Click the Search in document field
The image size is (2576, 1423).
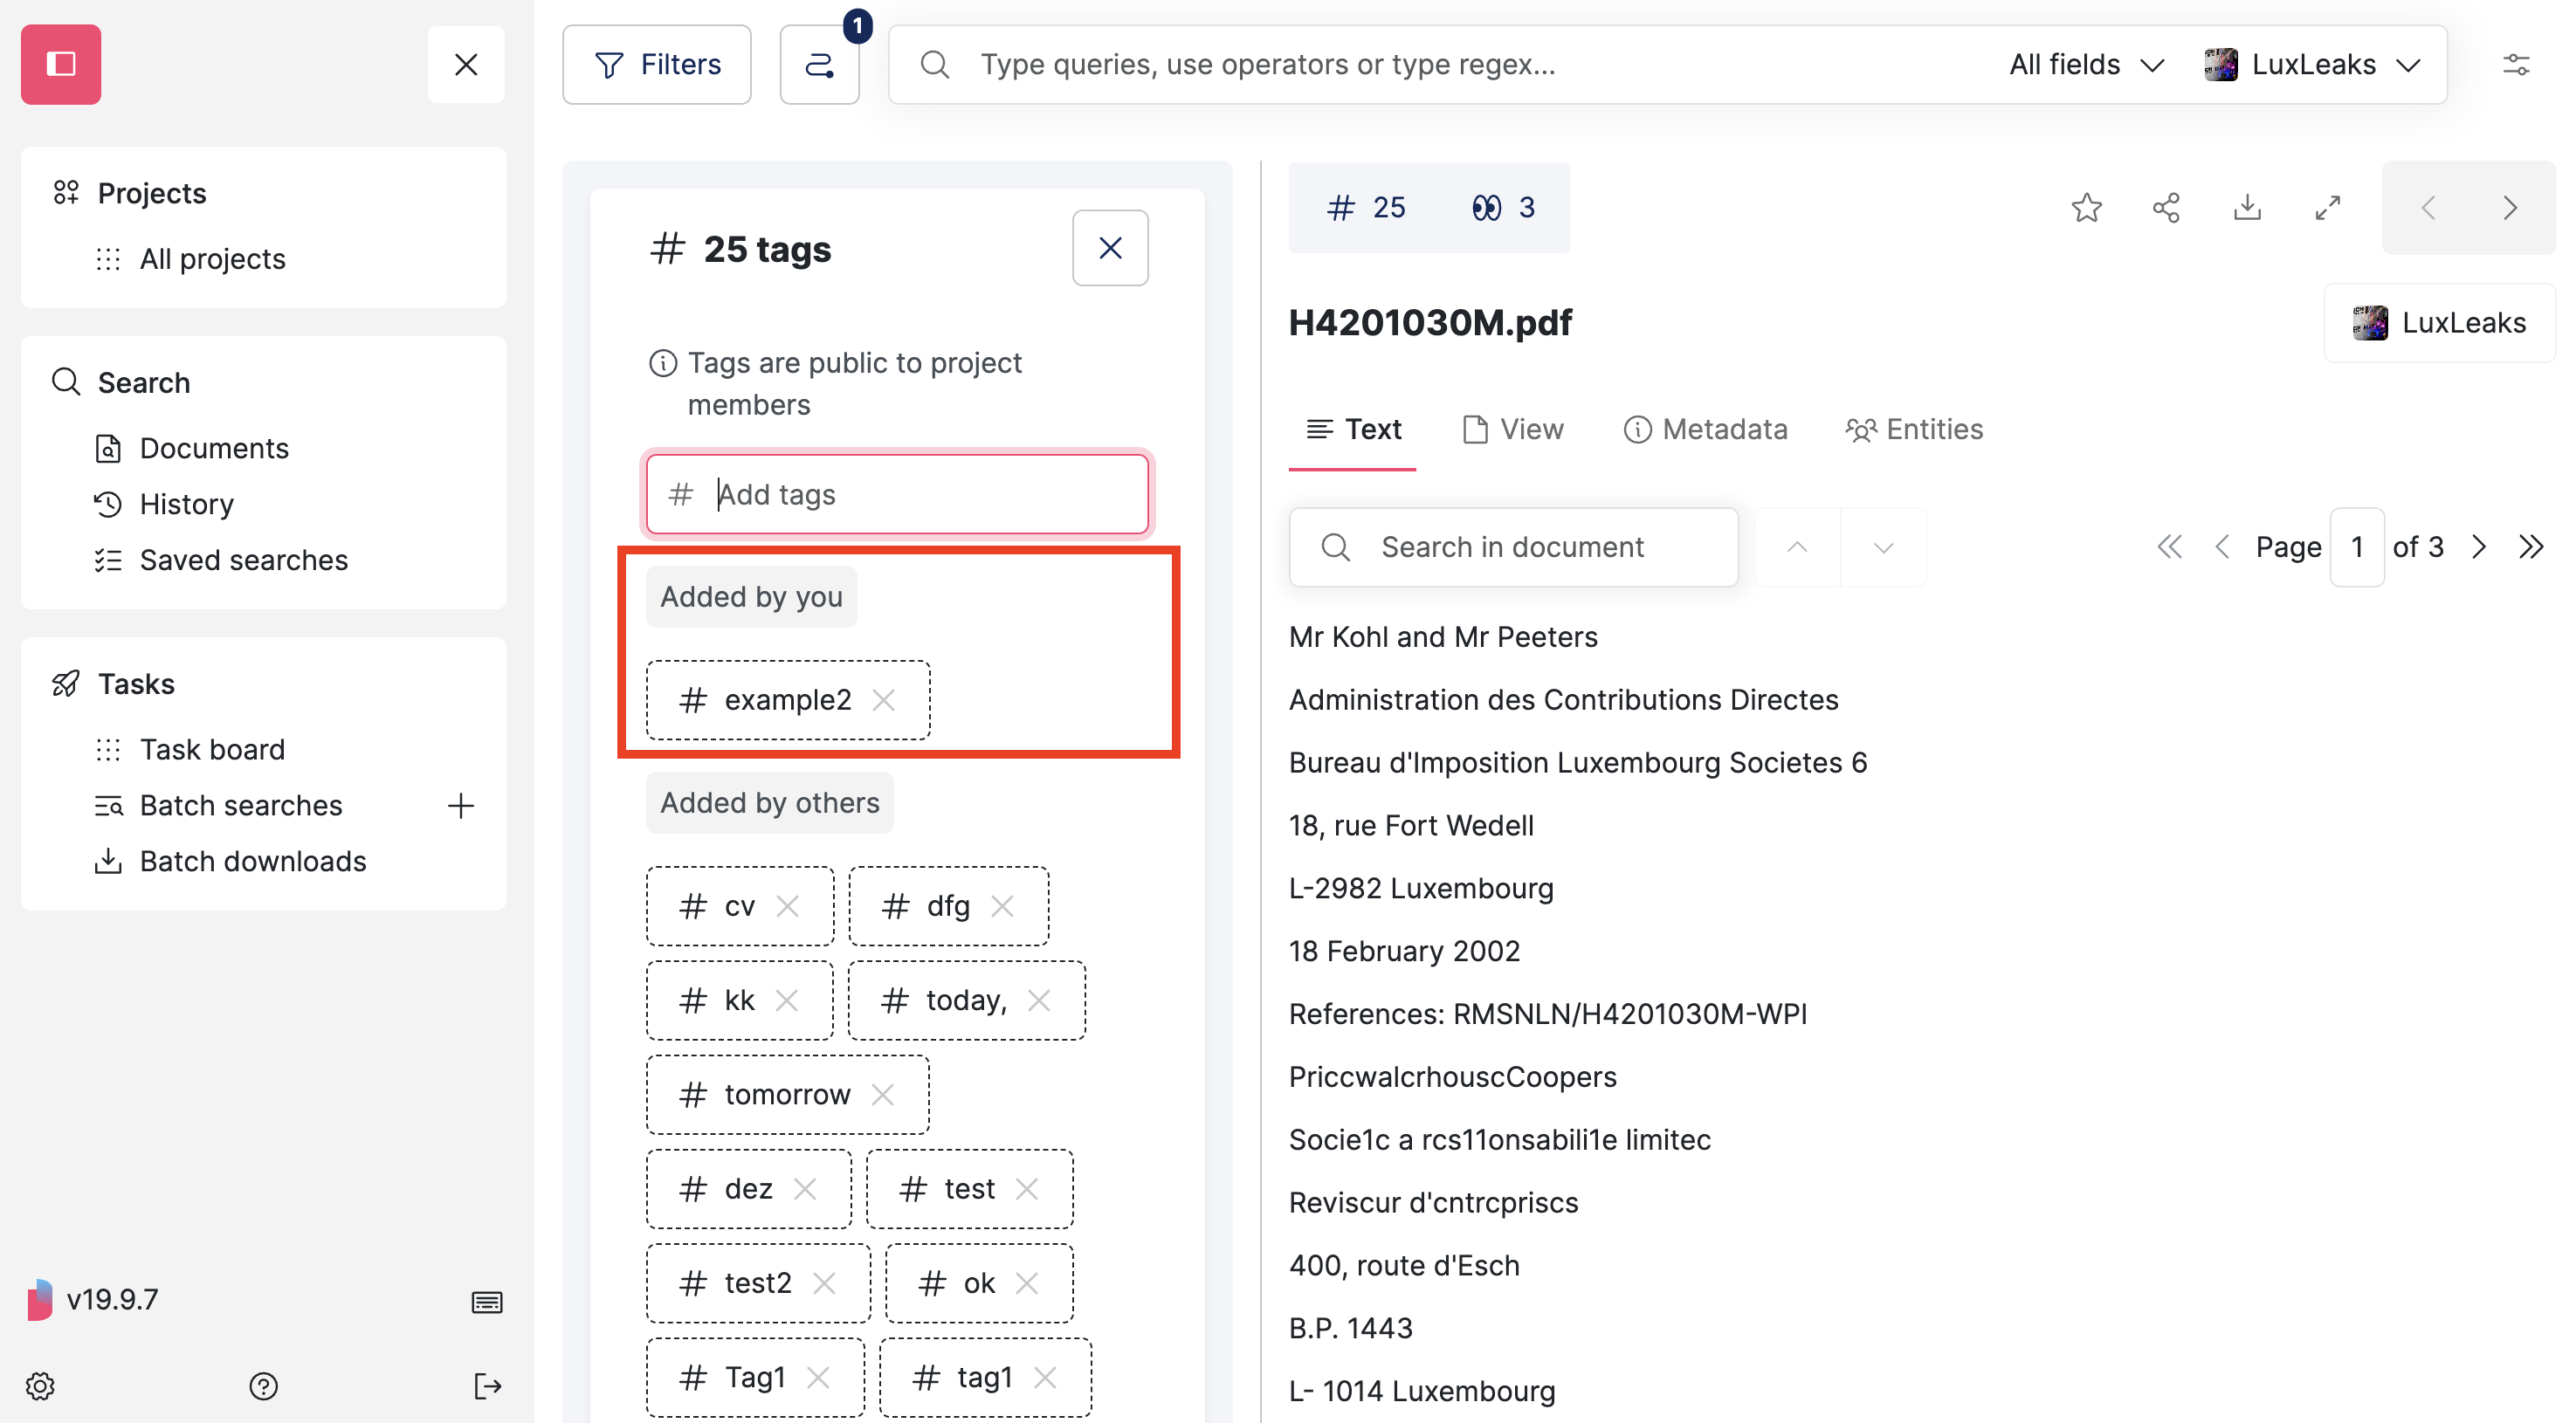tap(1514, 547)
